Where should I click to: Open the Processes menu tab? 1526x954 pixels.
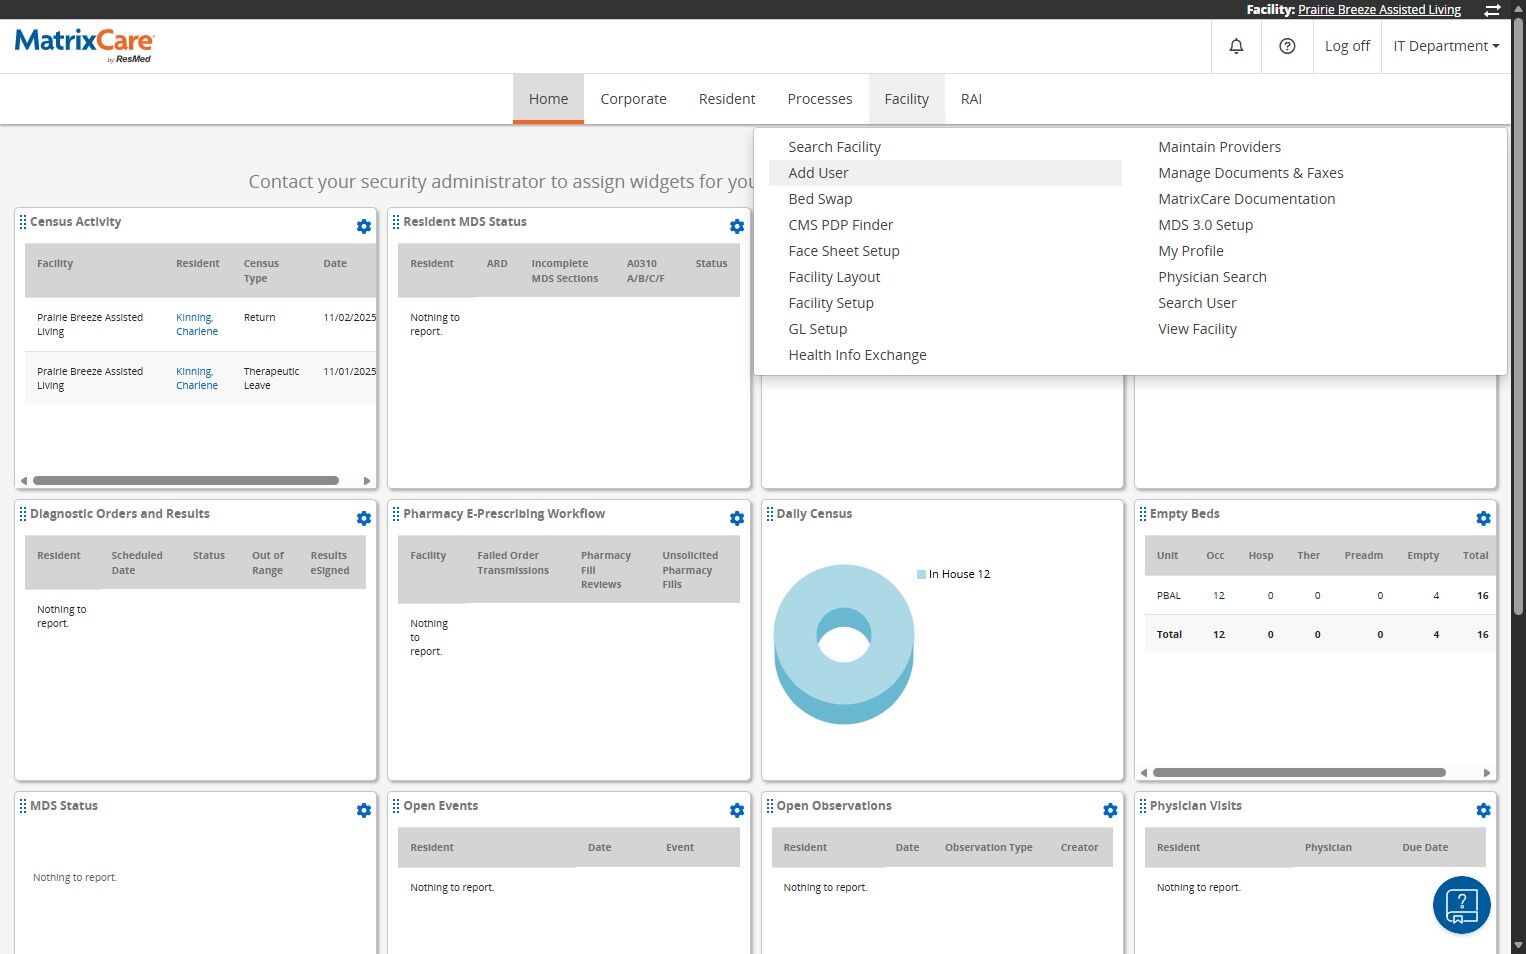coord(820,99)
